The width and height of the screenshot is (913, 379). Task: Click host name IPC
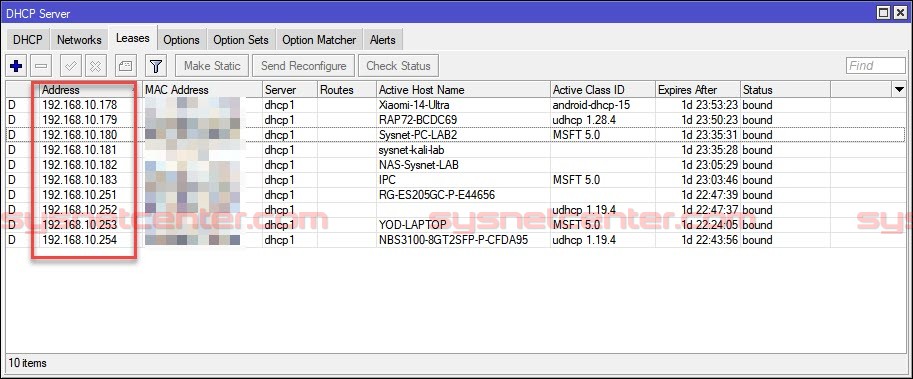[387, 180]
